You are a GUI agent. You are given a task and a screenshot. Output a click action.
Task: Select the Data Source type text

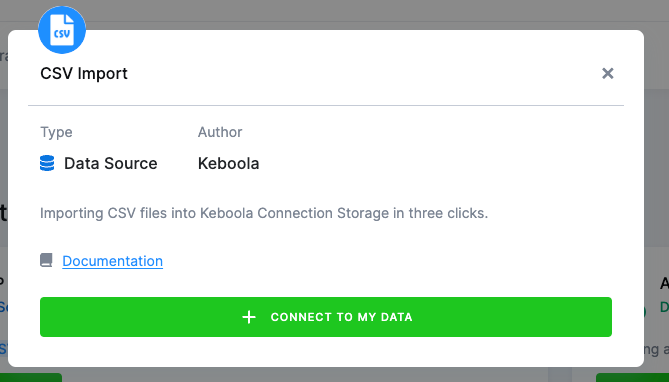pos(111,163)
